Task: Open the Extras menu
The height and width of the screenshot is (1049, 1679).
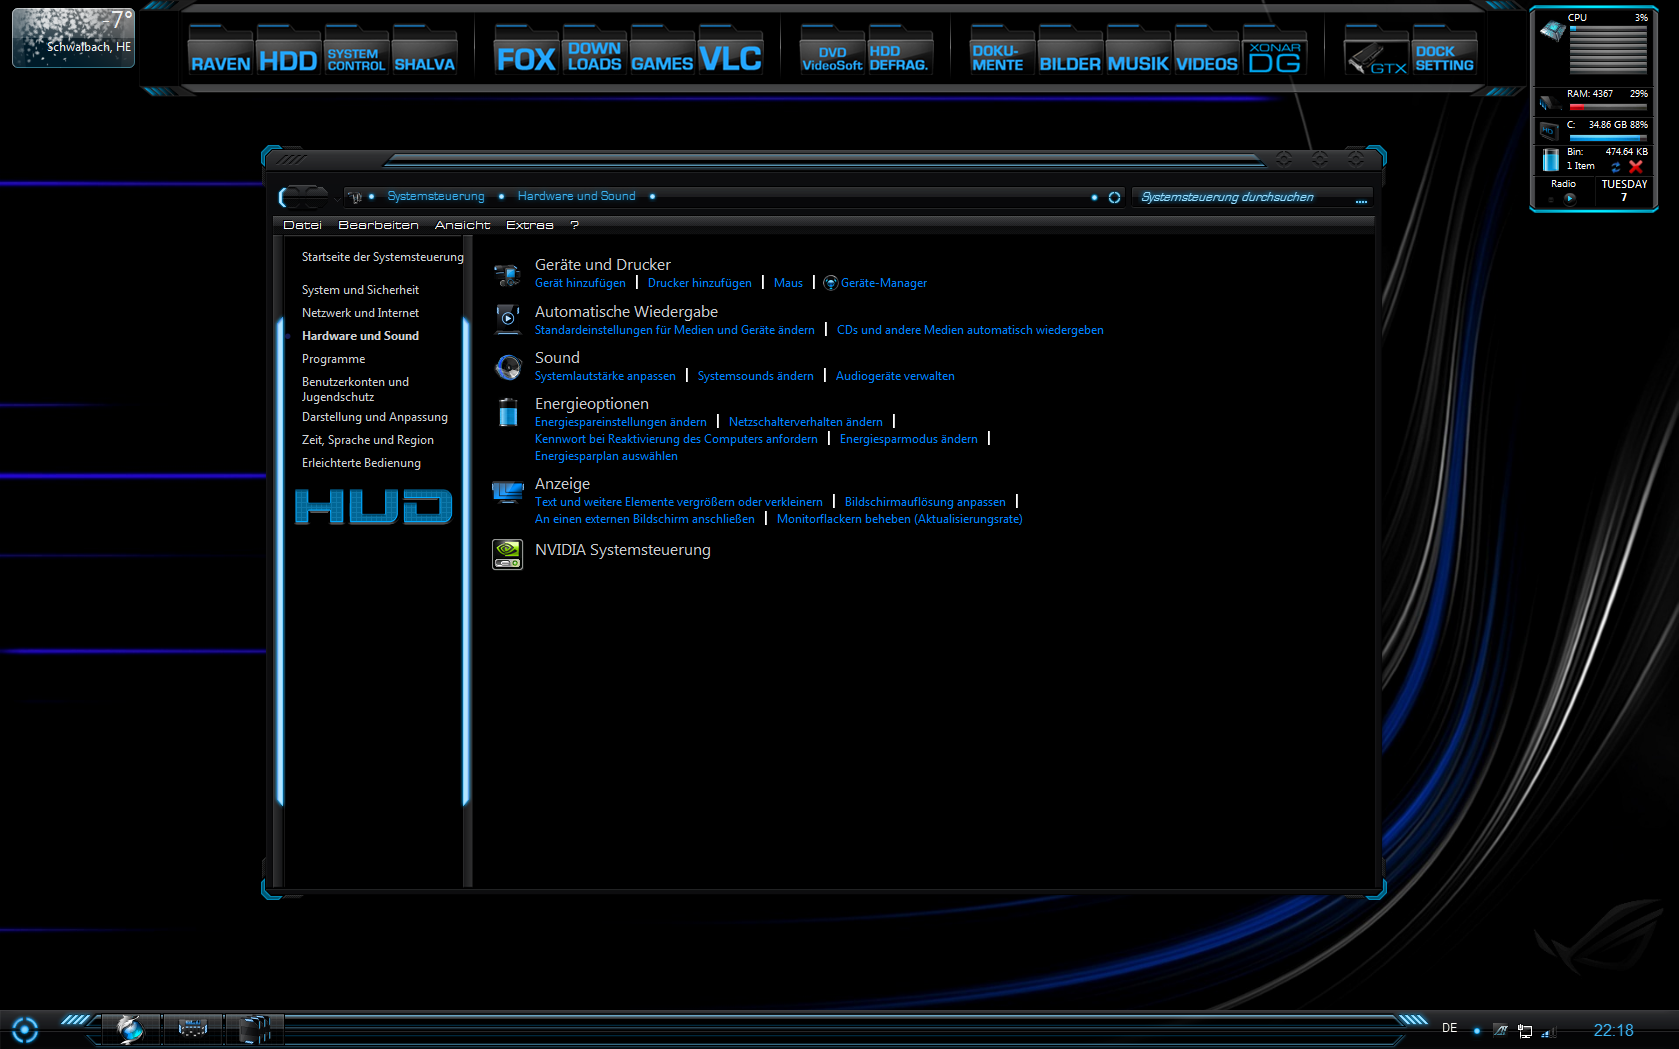Action: (529, 225)
